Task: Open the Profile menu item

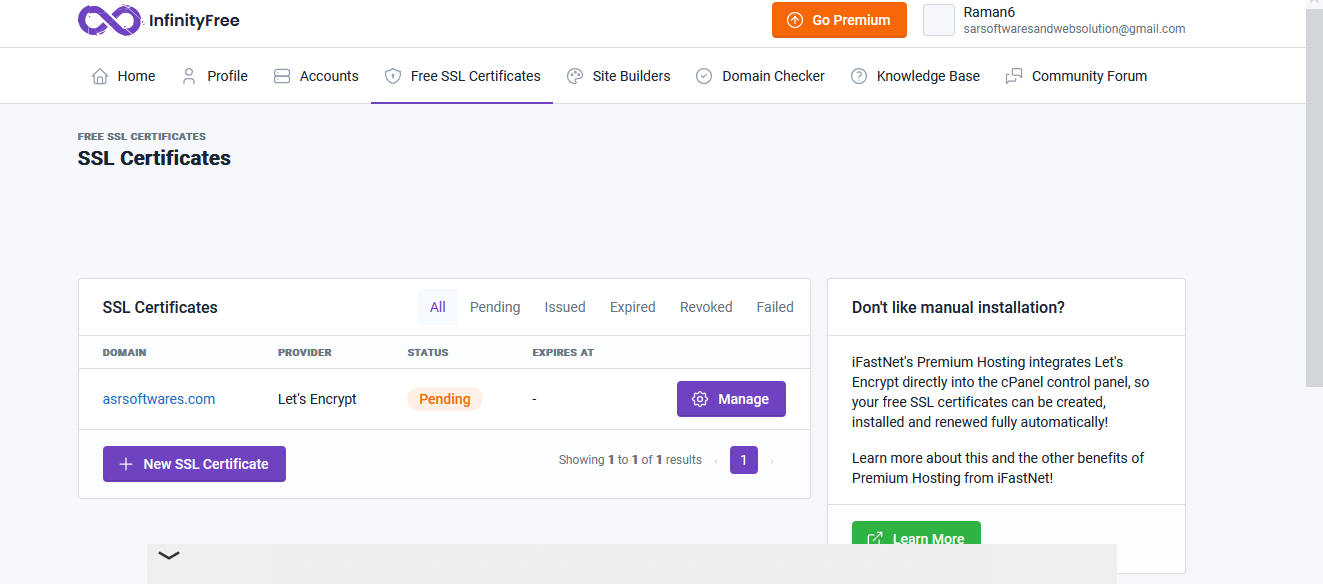Action: [x=215, y=76]
